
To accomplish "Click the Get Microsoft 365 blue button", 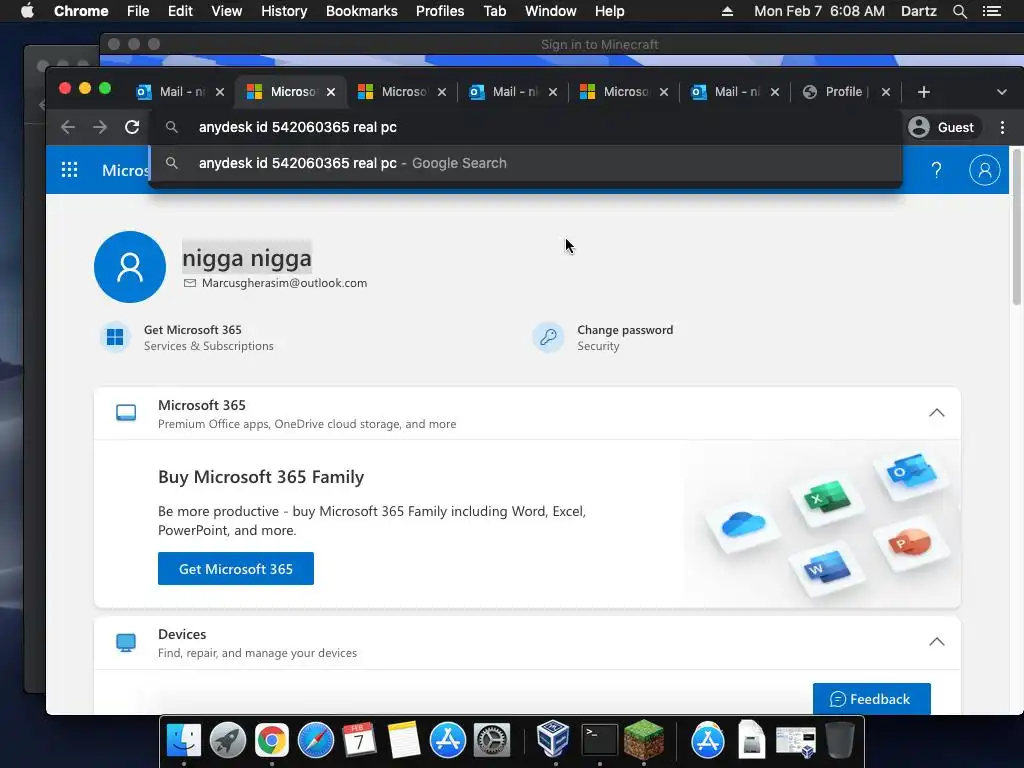I will pyautogui.click(x=236, y=569).
